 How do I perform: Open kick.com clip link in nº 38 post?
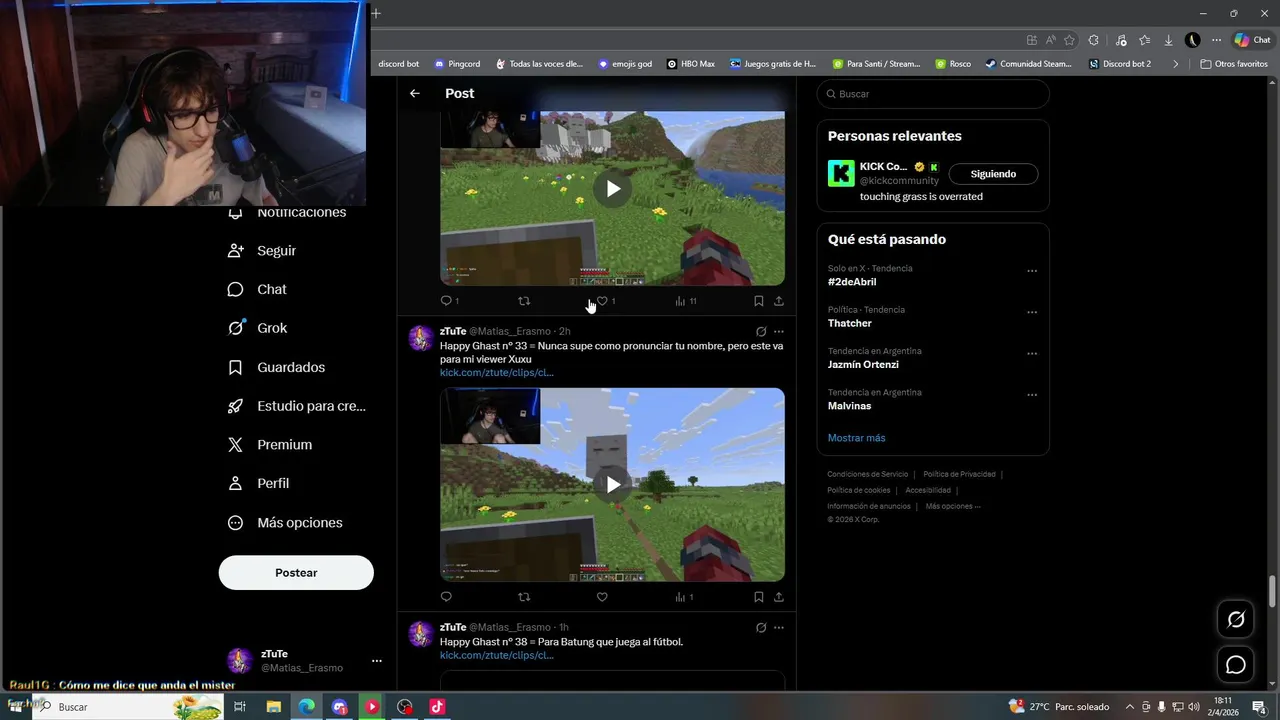(x=497, y=655)
